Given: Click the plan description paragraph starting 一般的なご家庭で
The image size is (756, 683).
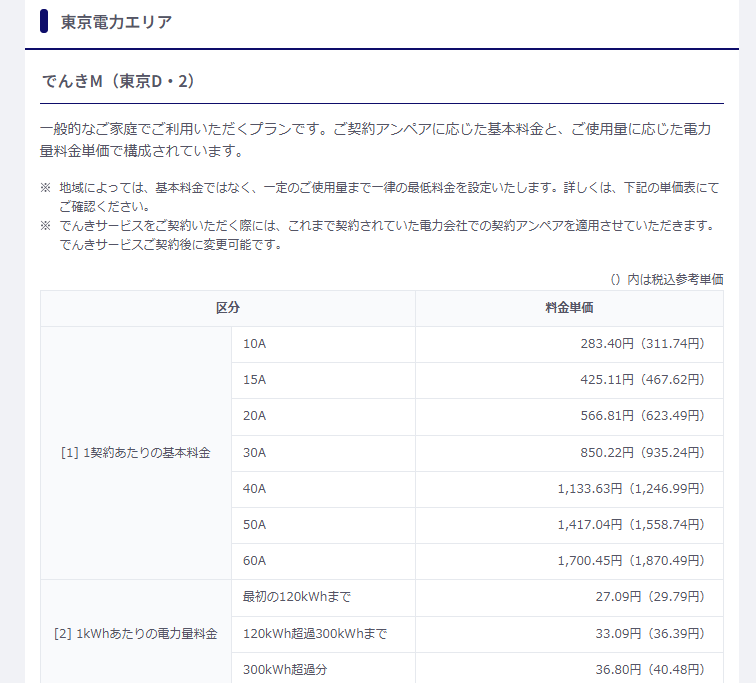Looking at the screenshot, I should point(376,140).
